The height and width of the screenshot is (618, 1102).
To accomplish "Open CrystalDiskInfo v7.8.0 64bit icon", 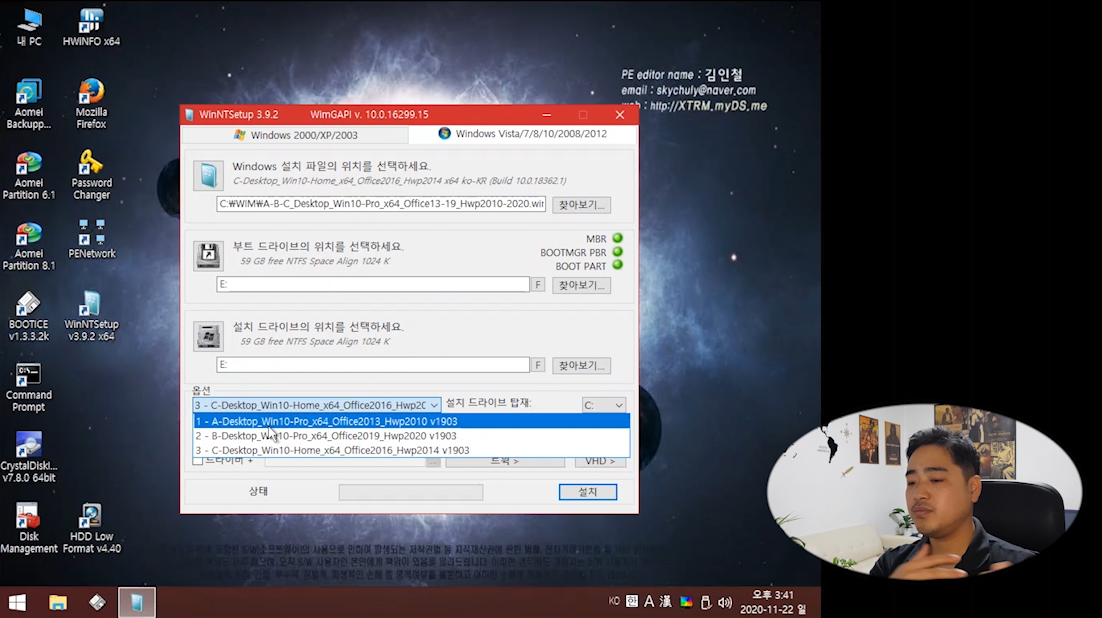I will (x=29, y=458).
